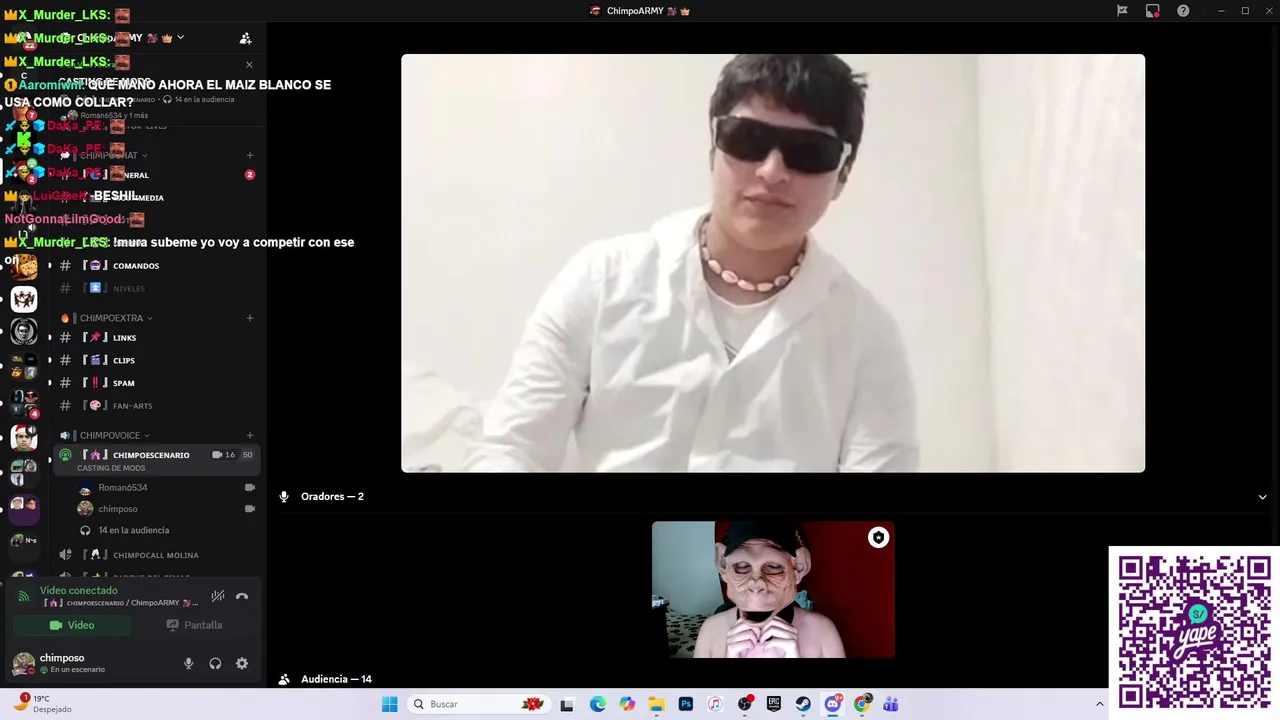This screenshot has width=1280, height=720.
Task: Disconnect from the voice channel
Action: point(242,597)
